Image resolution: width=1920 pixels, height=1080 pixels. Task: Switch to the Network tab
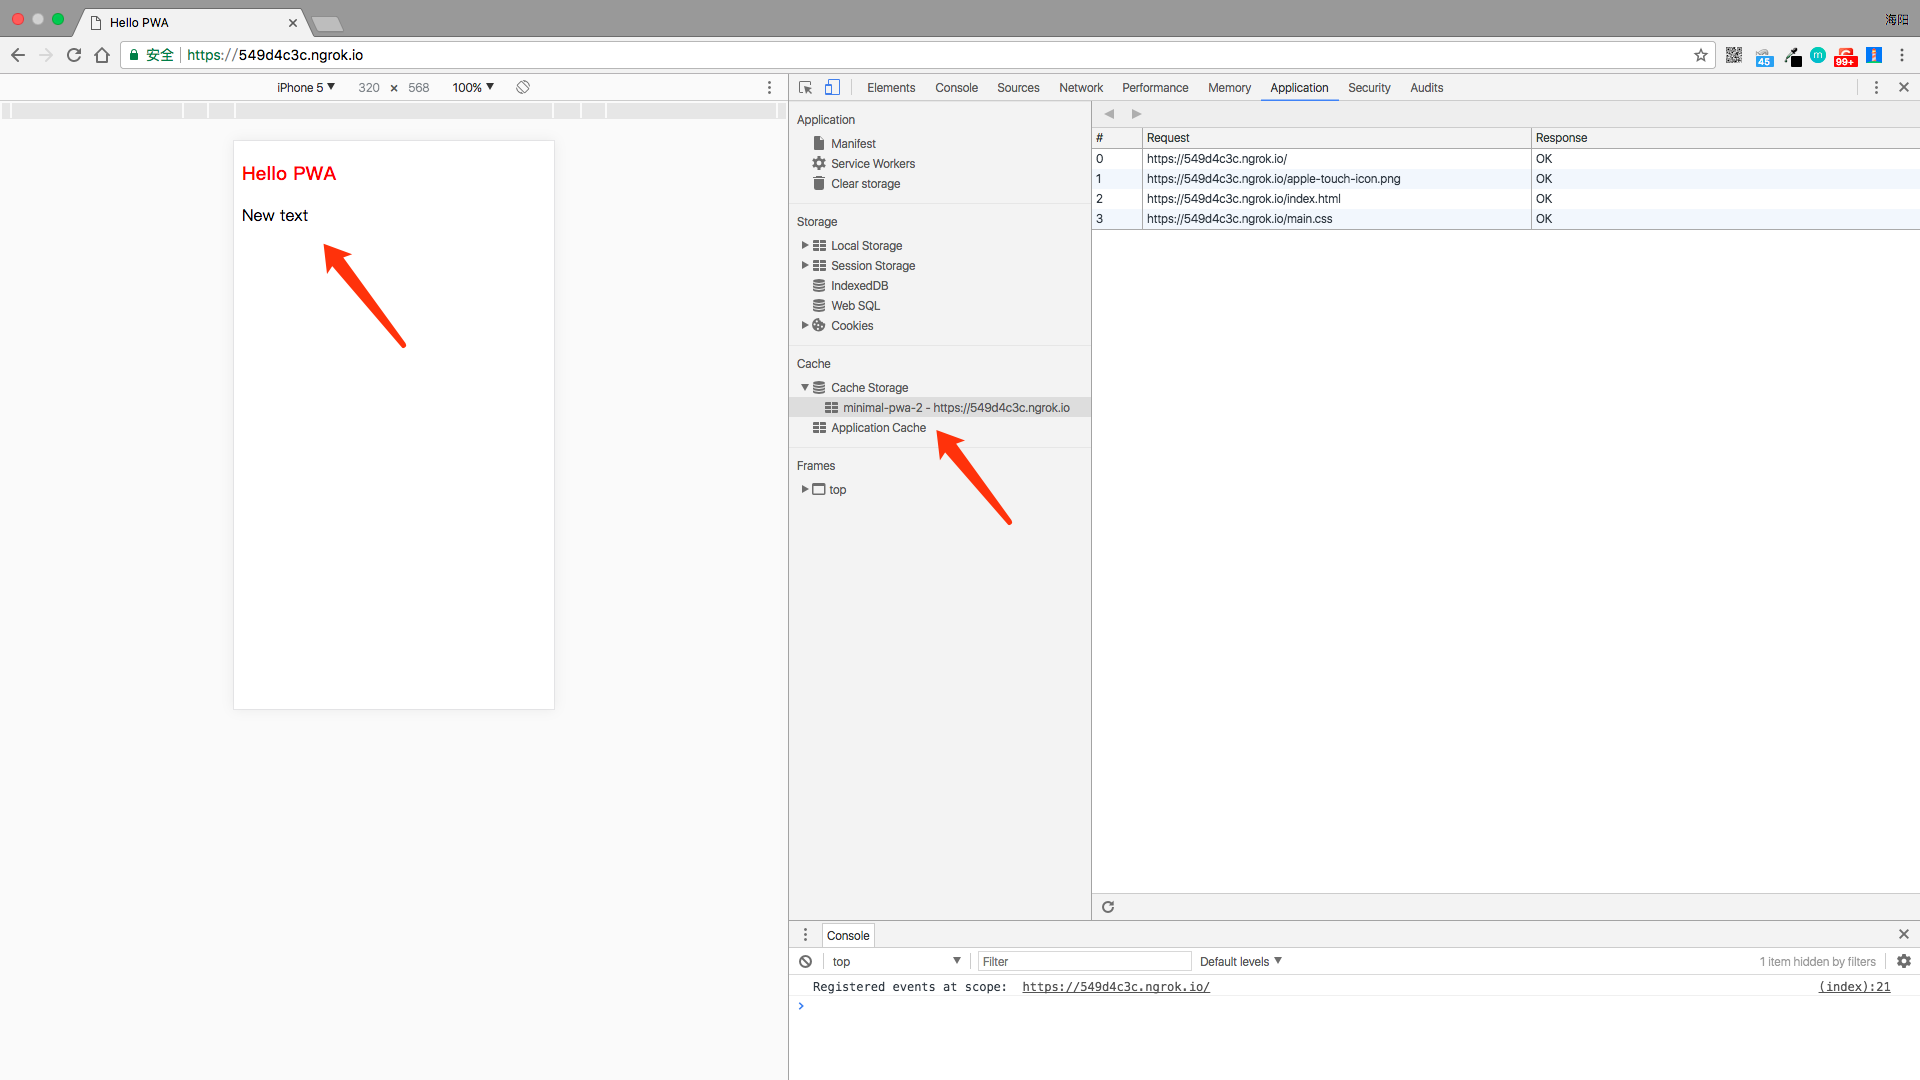coord(1081,88)
